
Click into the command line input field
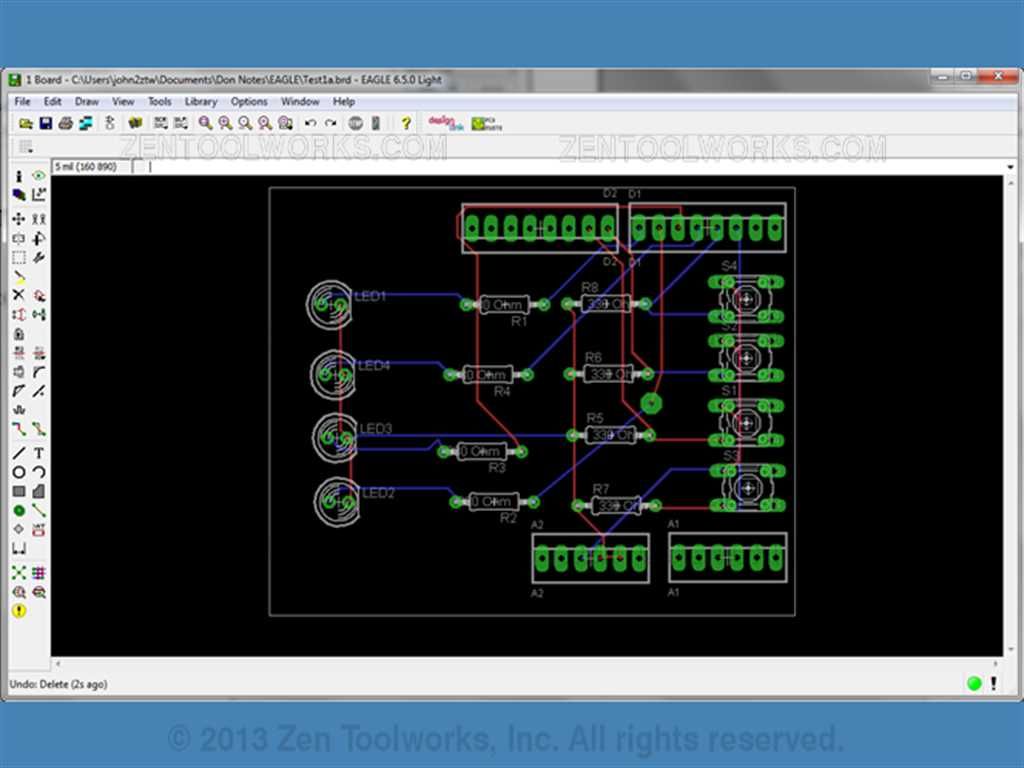point(575,167)
